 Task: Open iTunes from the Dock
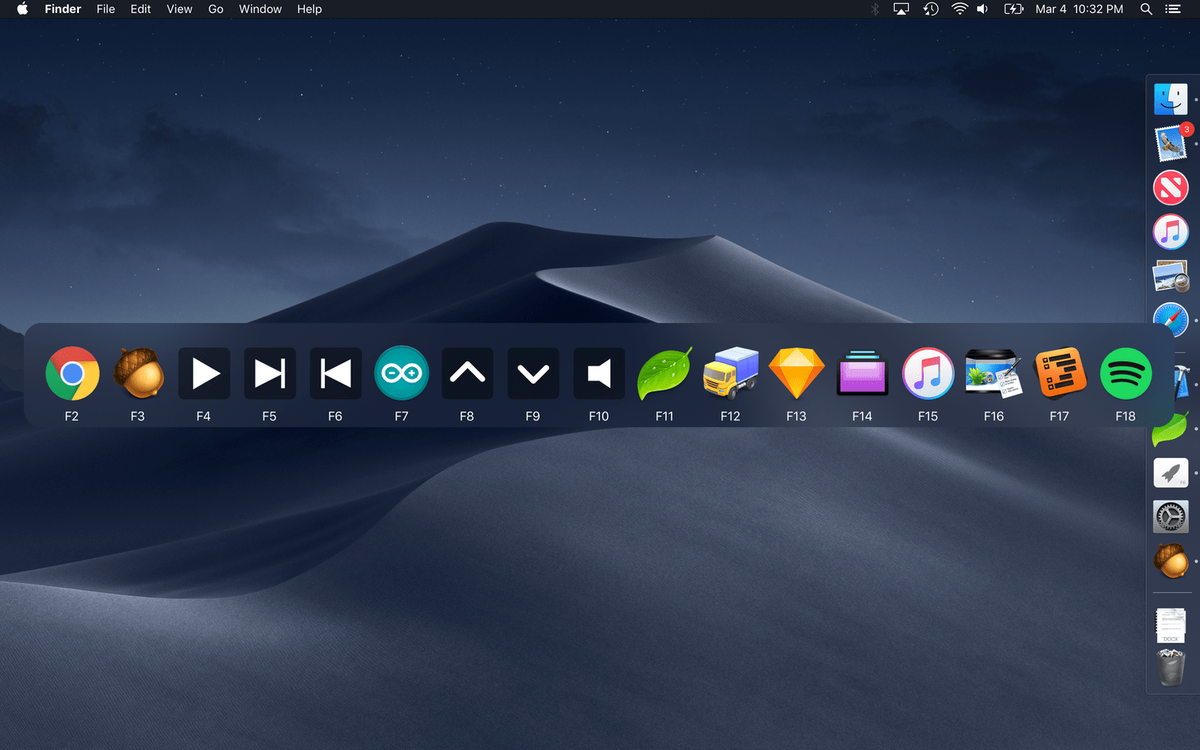(1171, 232)
